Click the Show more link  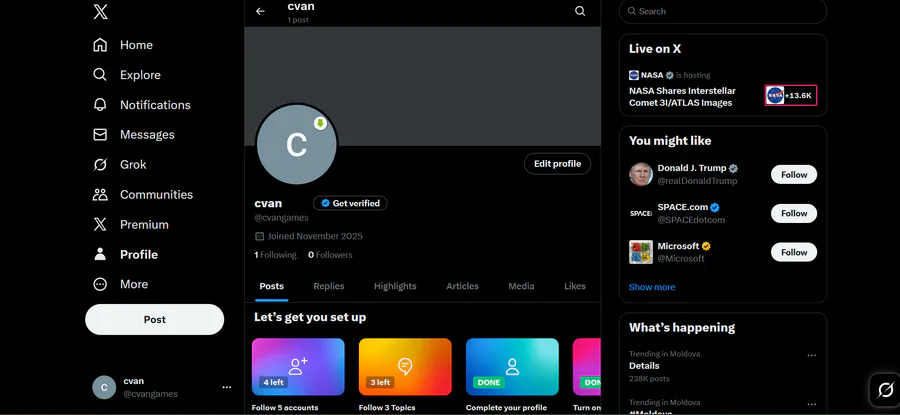pos(652,287)
